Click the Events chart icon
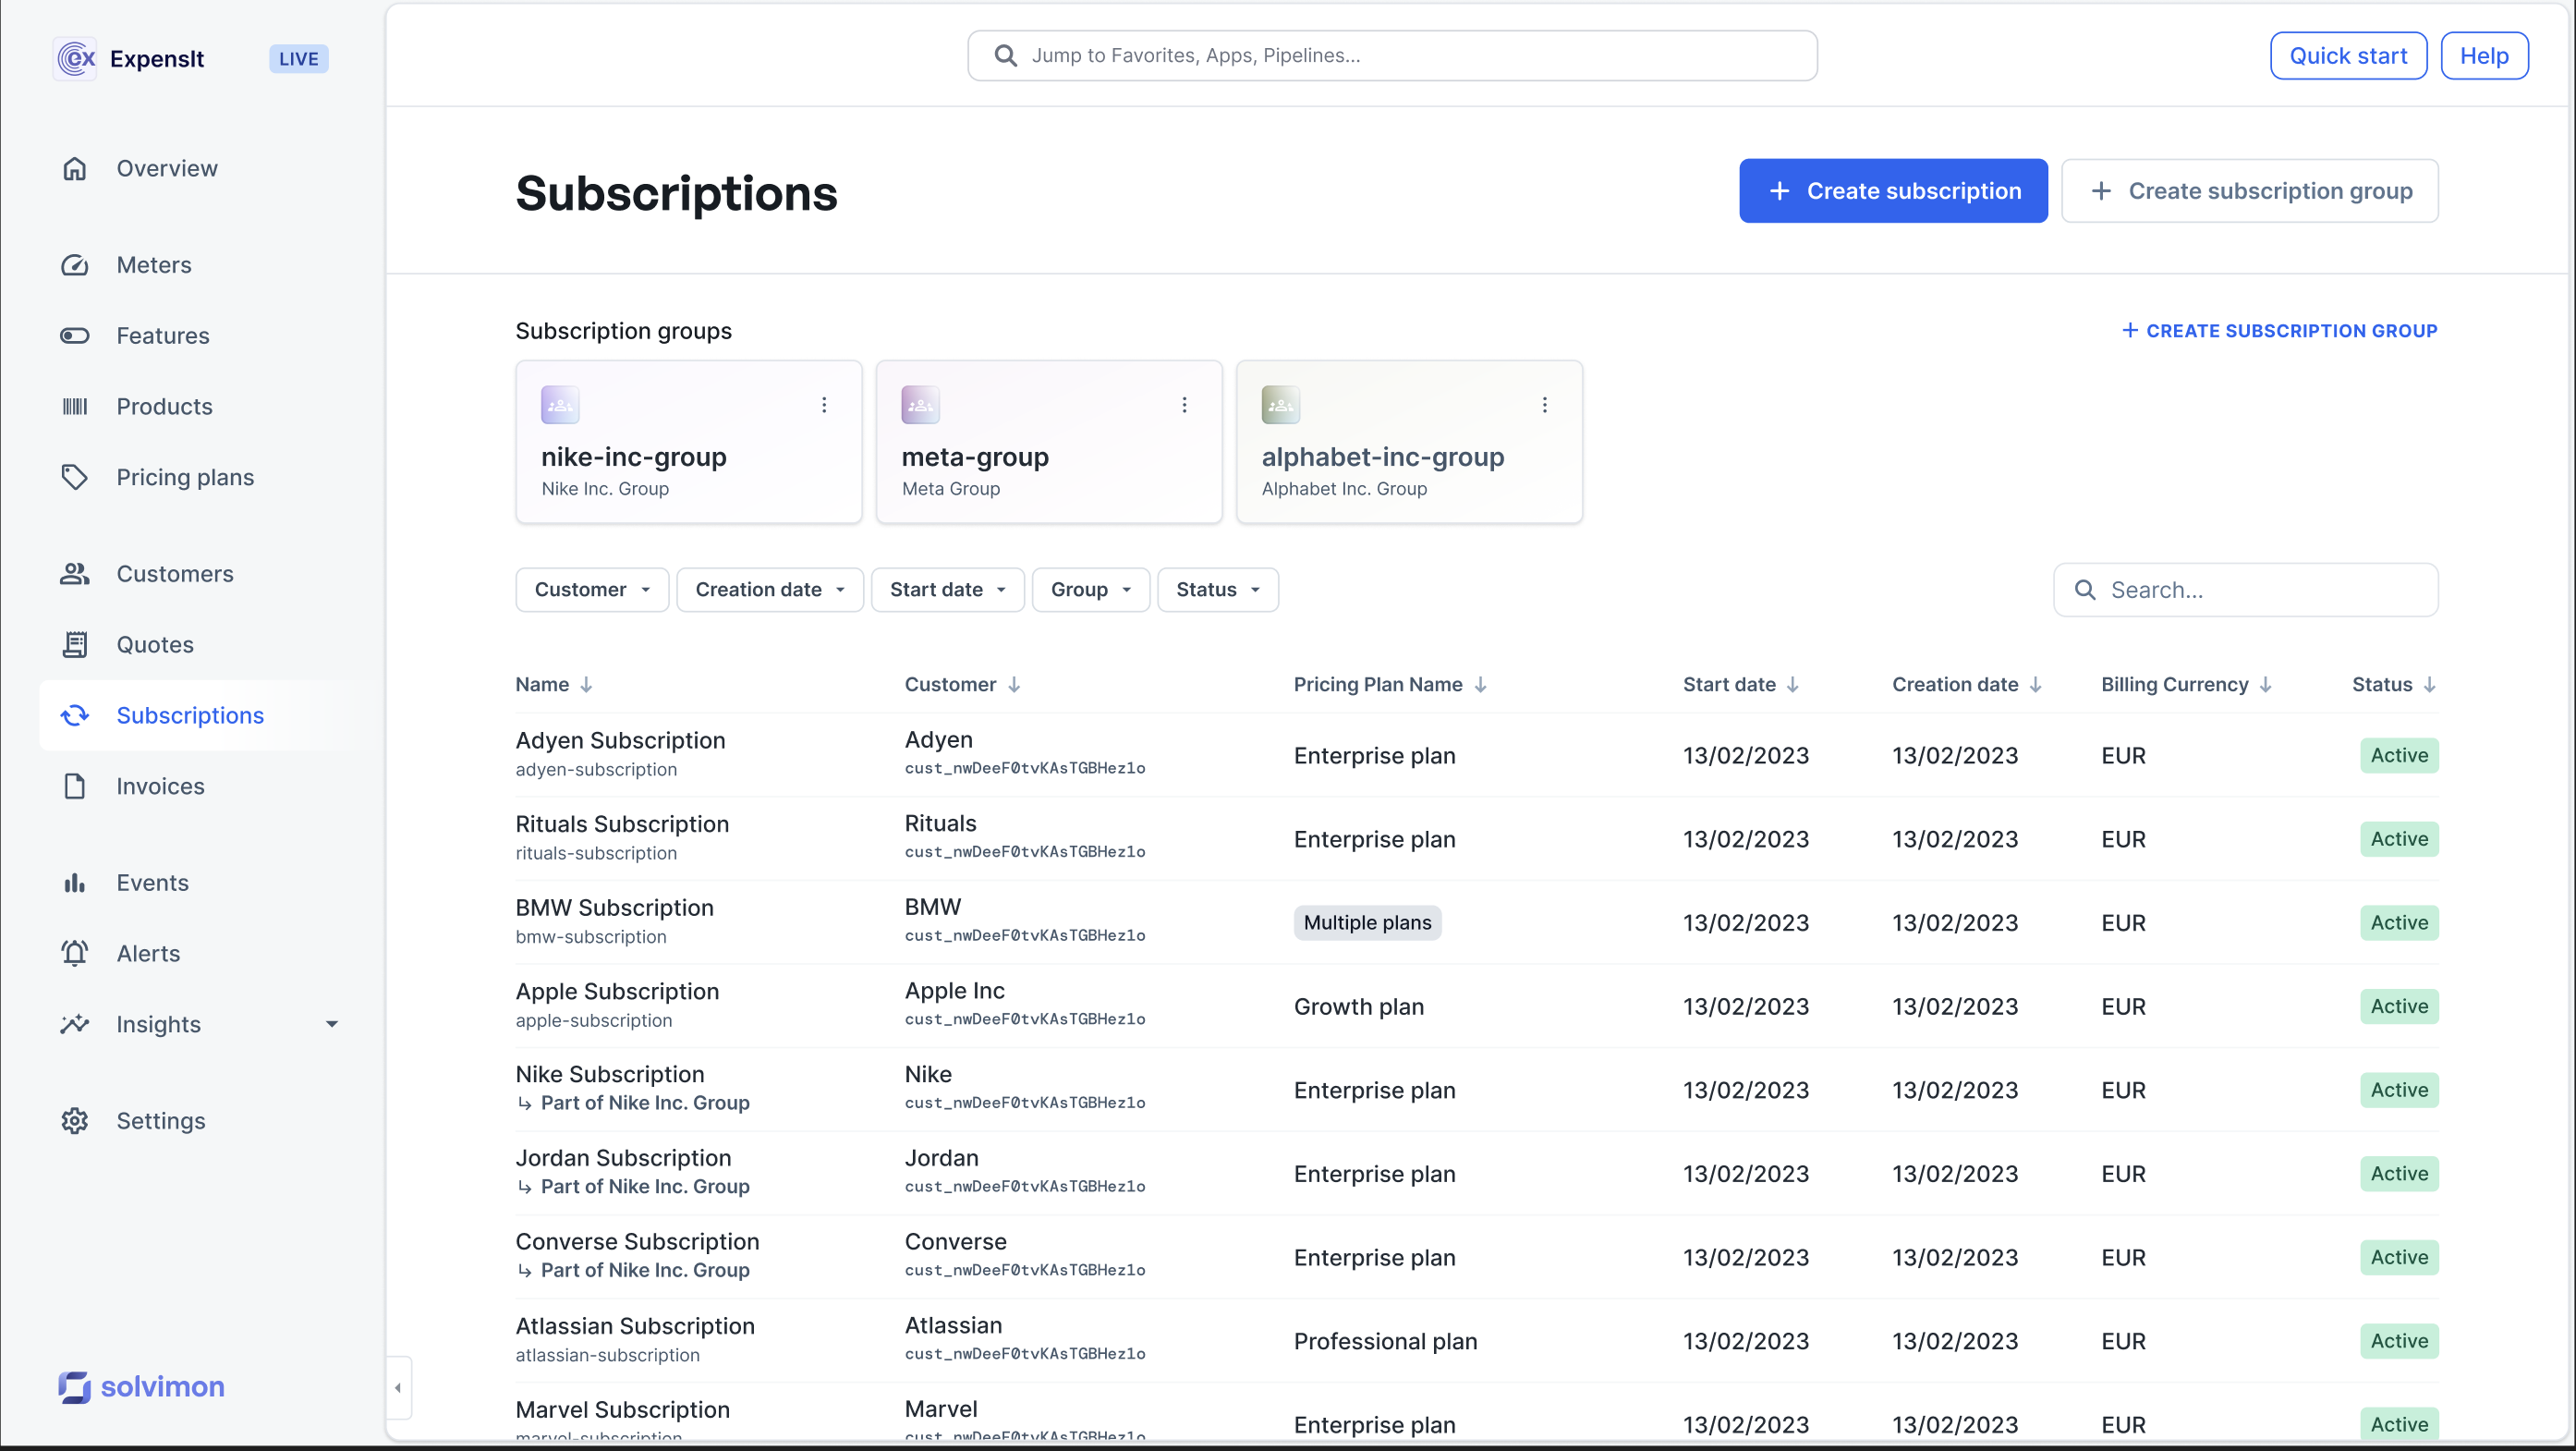The height and width of the screenshot is (1451, 2576). point(75,882)
